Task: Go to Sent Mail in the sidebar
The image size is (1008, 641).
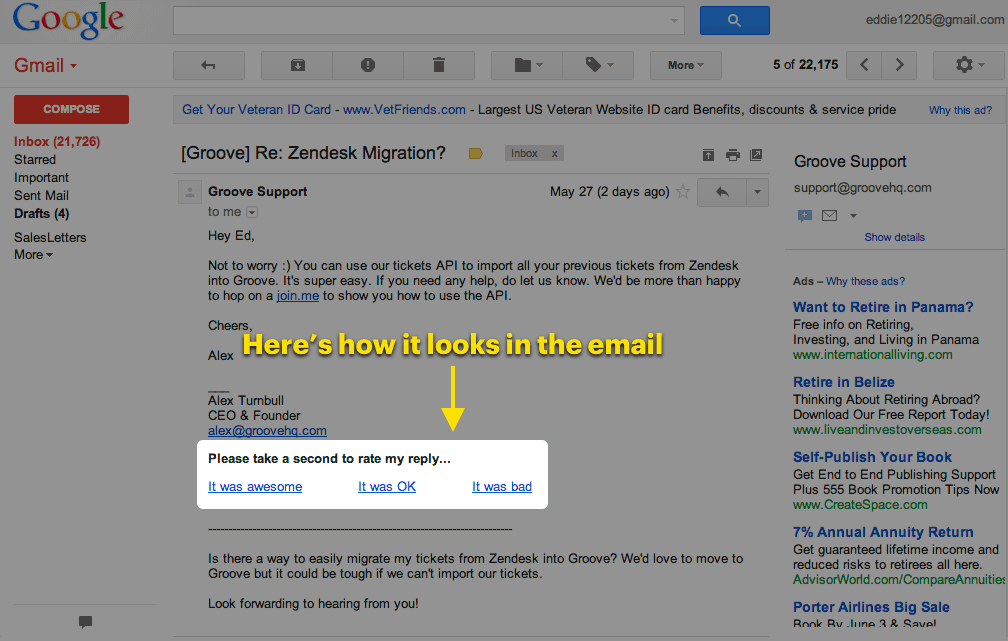Action: pos(41,195)
